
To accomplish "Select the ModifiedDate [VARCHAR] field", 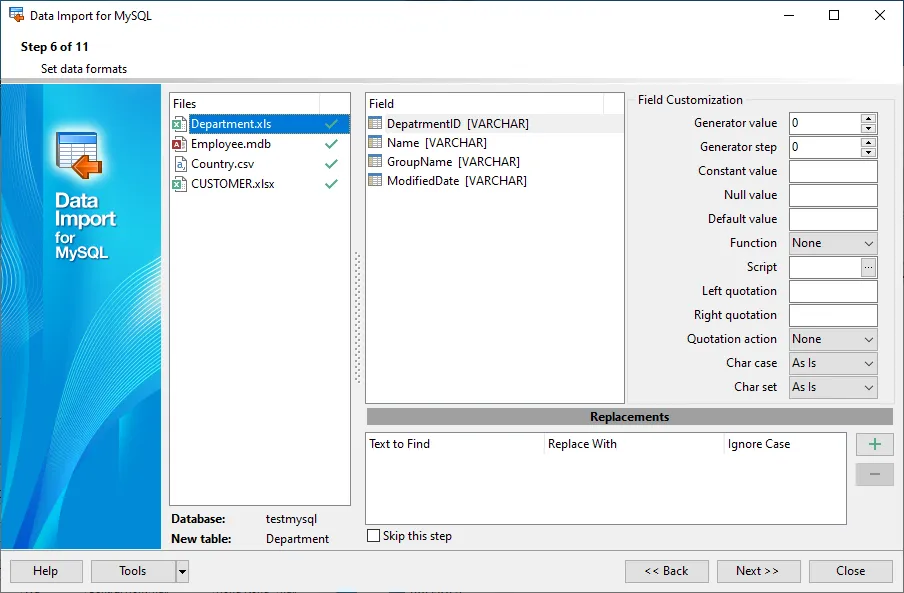I will tap(495, 180).
